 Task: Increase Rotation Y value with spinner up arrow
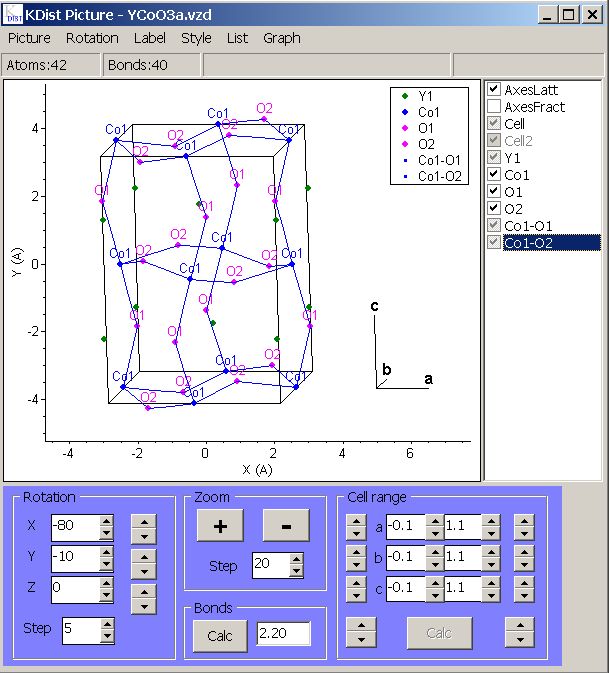pyautogui.click(x=106, y=552)
